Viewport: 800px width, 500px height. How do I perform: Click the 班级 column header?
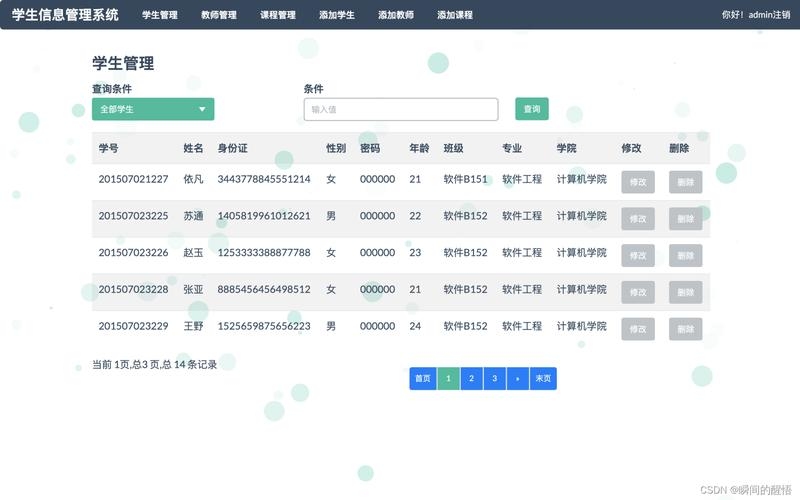(454, 148)
